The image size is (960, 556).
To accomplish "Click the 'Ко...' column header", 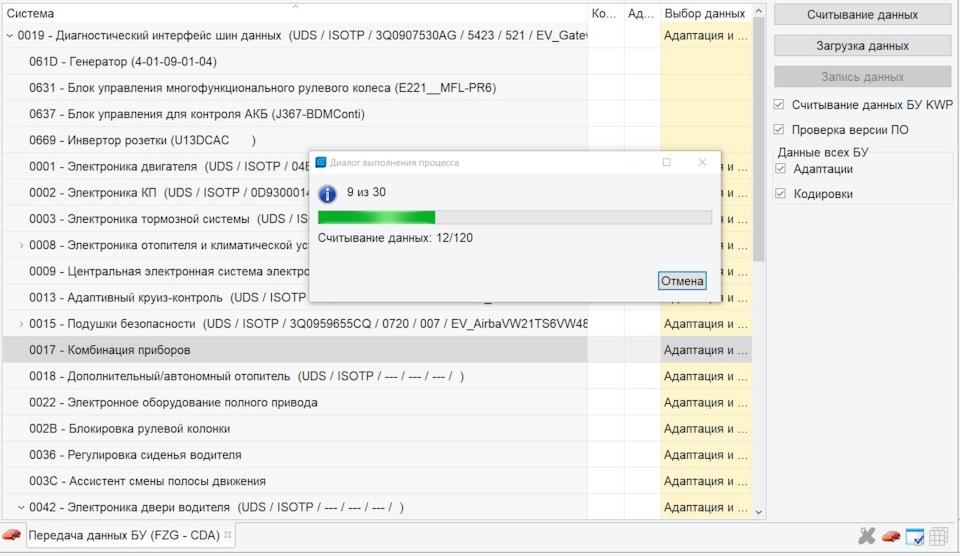I will click(606, 13).
